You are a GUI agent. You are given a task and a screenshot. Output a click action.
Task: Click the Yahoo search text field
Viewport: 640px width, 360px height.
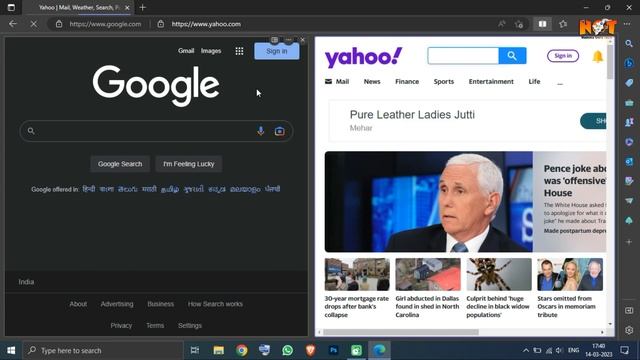[463, 56]
